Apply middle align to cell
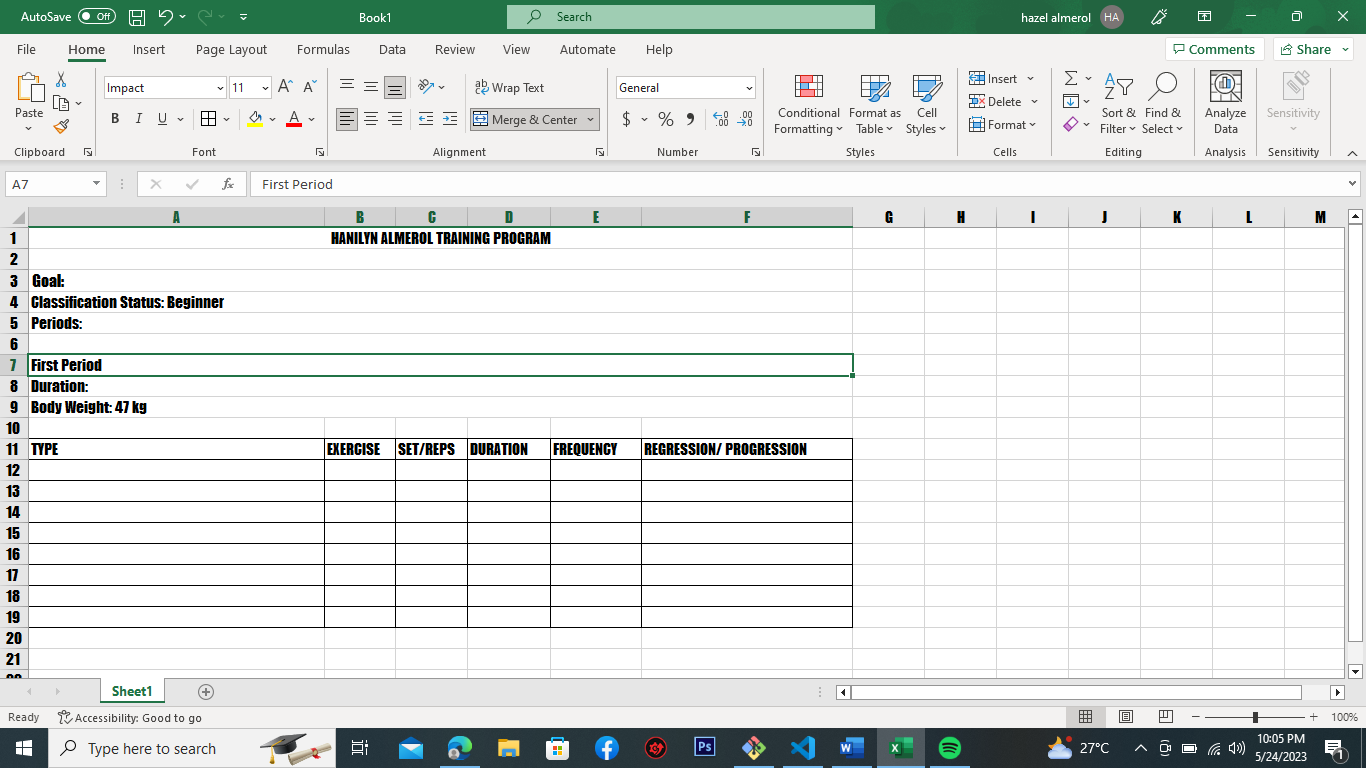1366x768 pixels. click(x=371, y=87)
